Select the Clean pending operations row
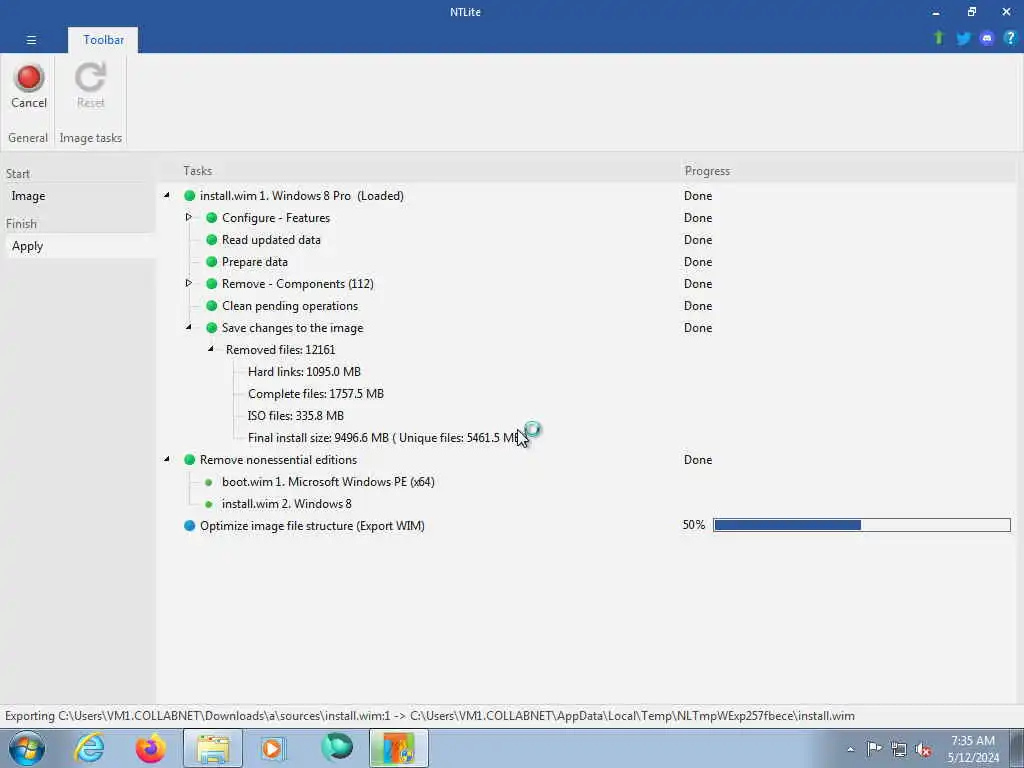Image resolution: width=1024 pixels, height=768 pixels. pos(290,306)
